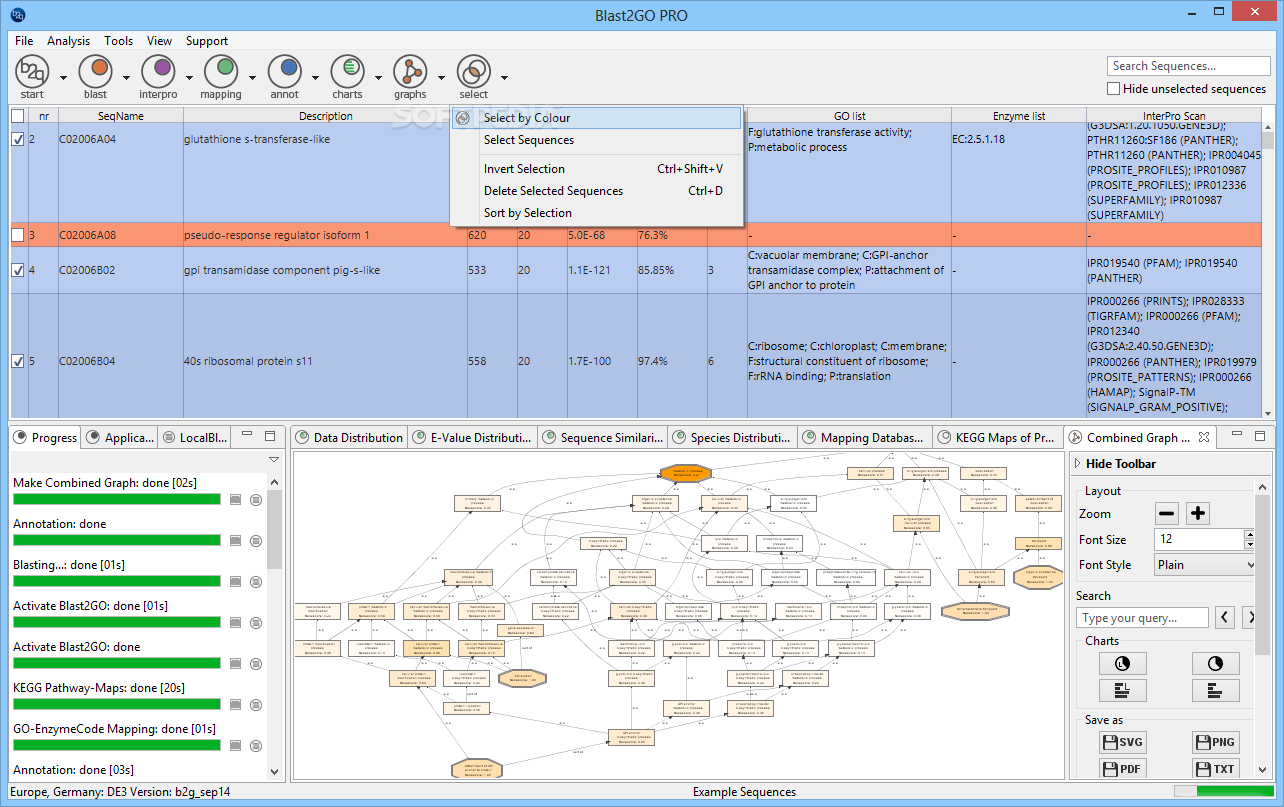Toggle the select-all header checkbox

point(18,116)
